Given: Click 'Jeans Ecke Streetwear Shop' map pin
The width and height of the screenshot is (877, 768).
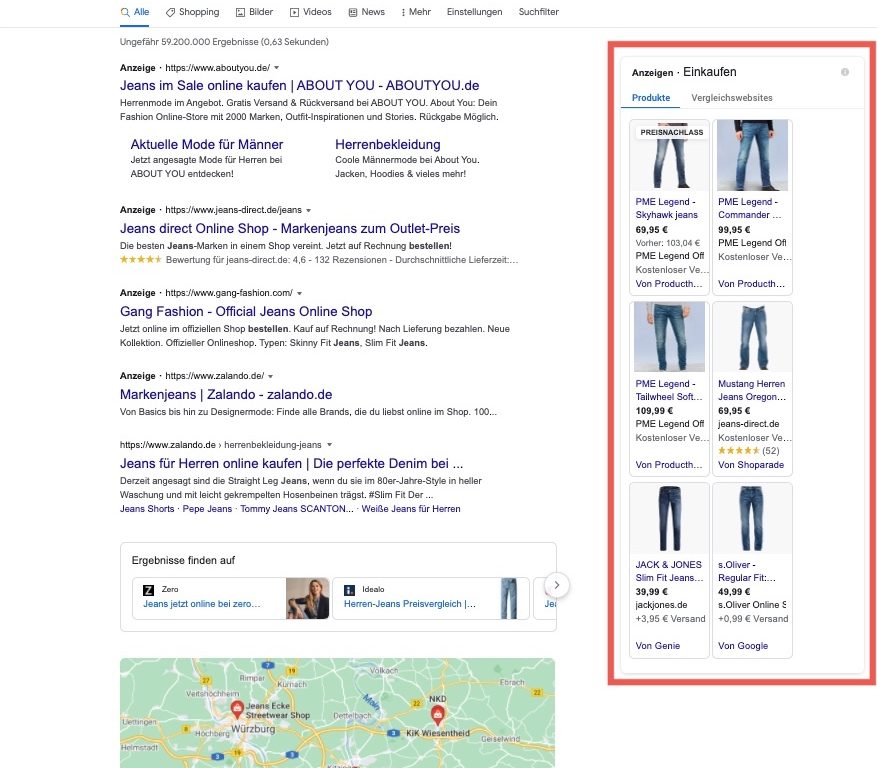Looking at the screenshot, I should click(237, 709).
